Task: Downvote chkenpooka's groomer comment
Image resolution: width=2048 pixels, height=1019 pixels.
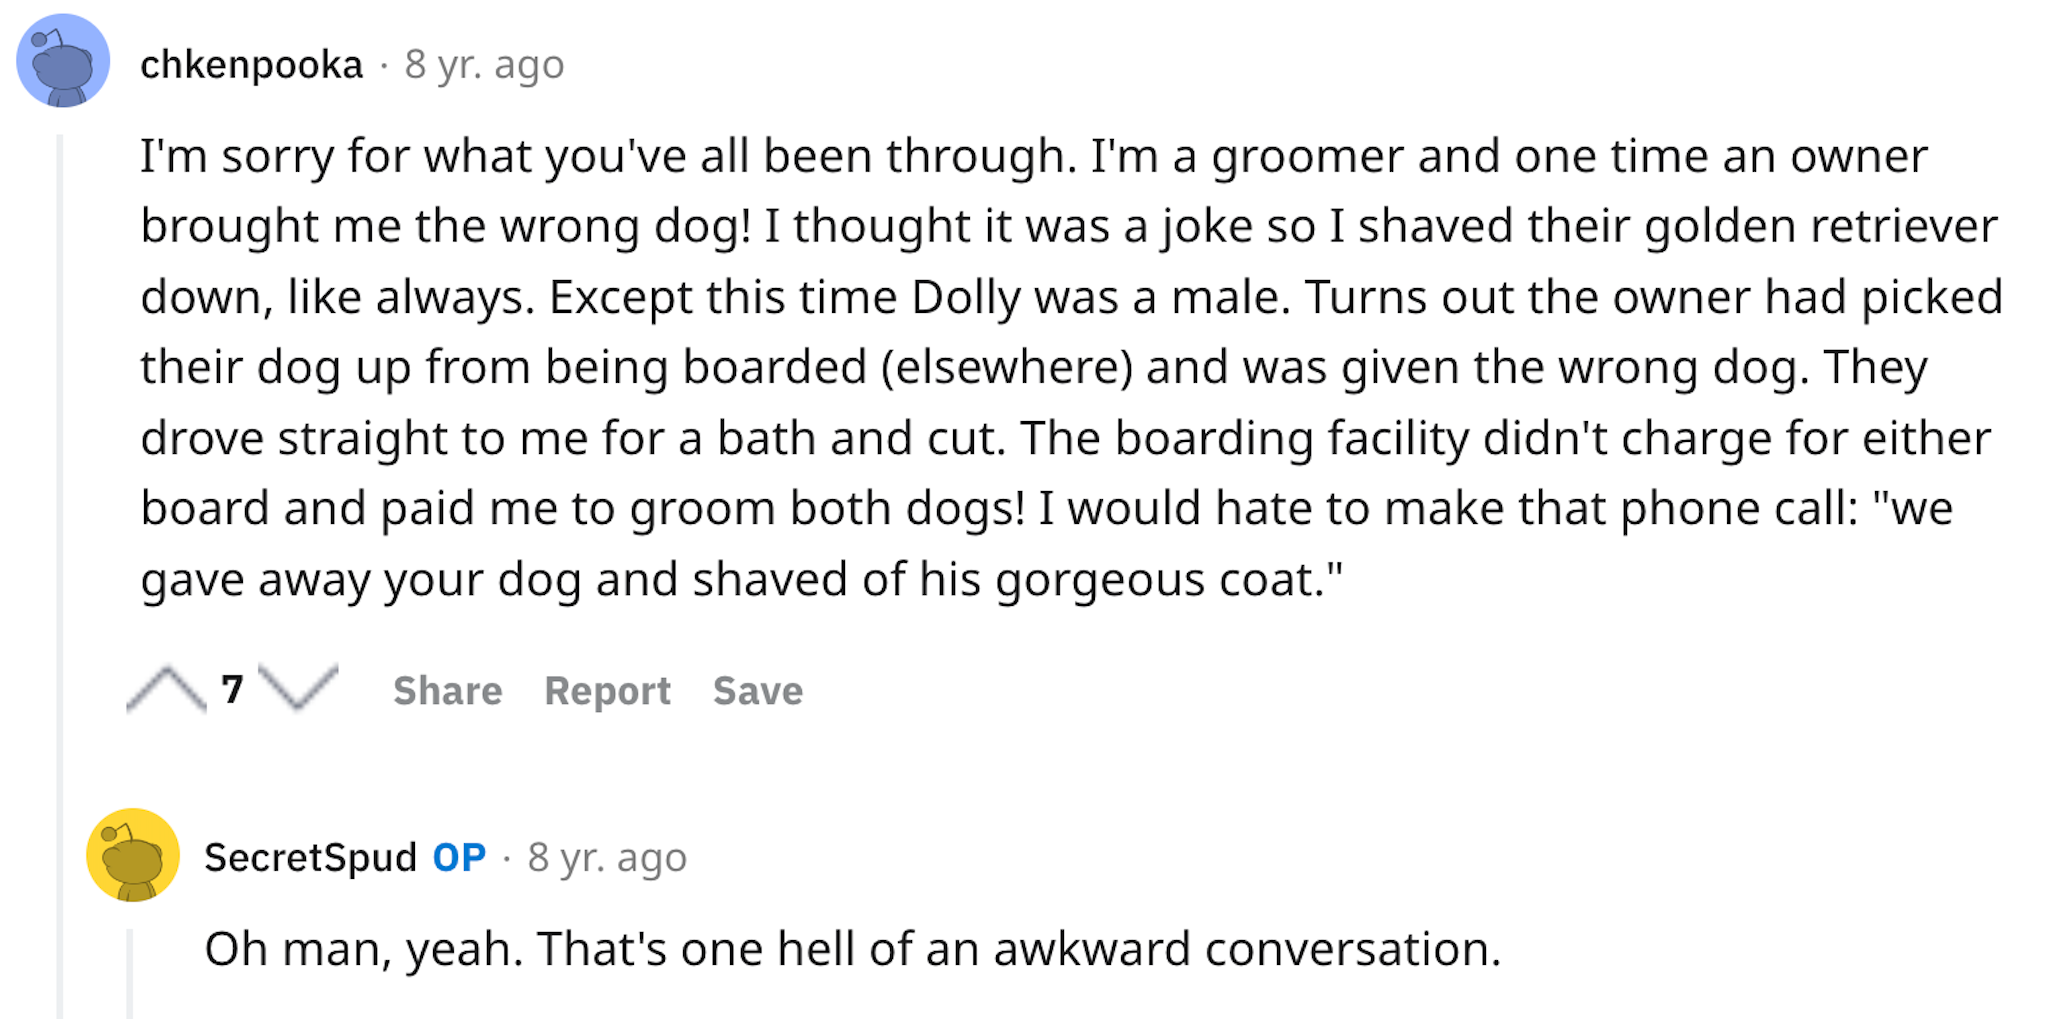Action: 298,688
